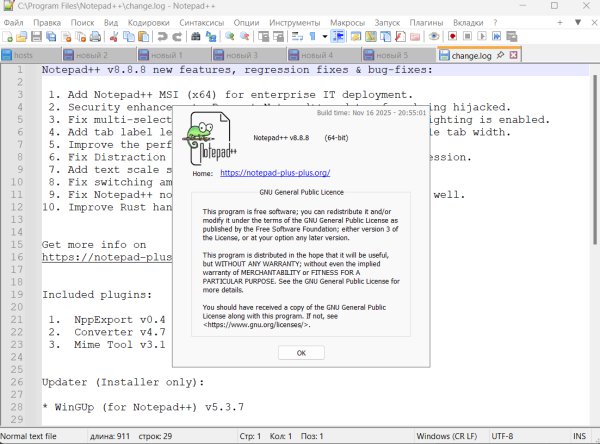Open the ? help menu

coord(495,23)
